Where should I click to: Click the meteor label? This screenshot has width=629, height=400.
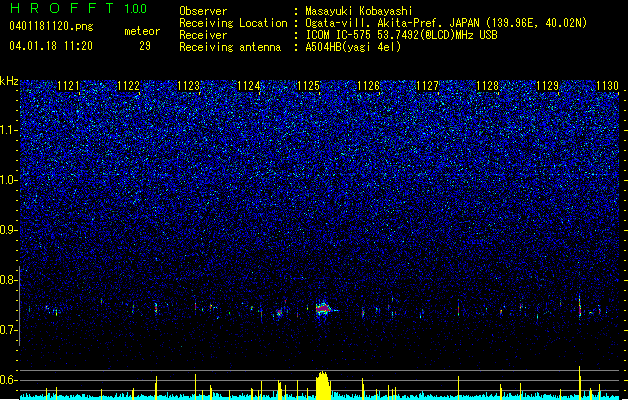[142, 31]
